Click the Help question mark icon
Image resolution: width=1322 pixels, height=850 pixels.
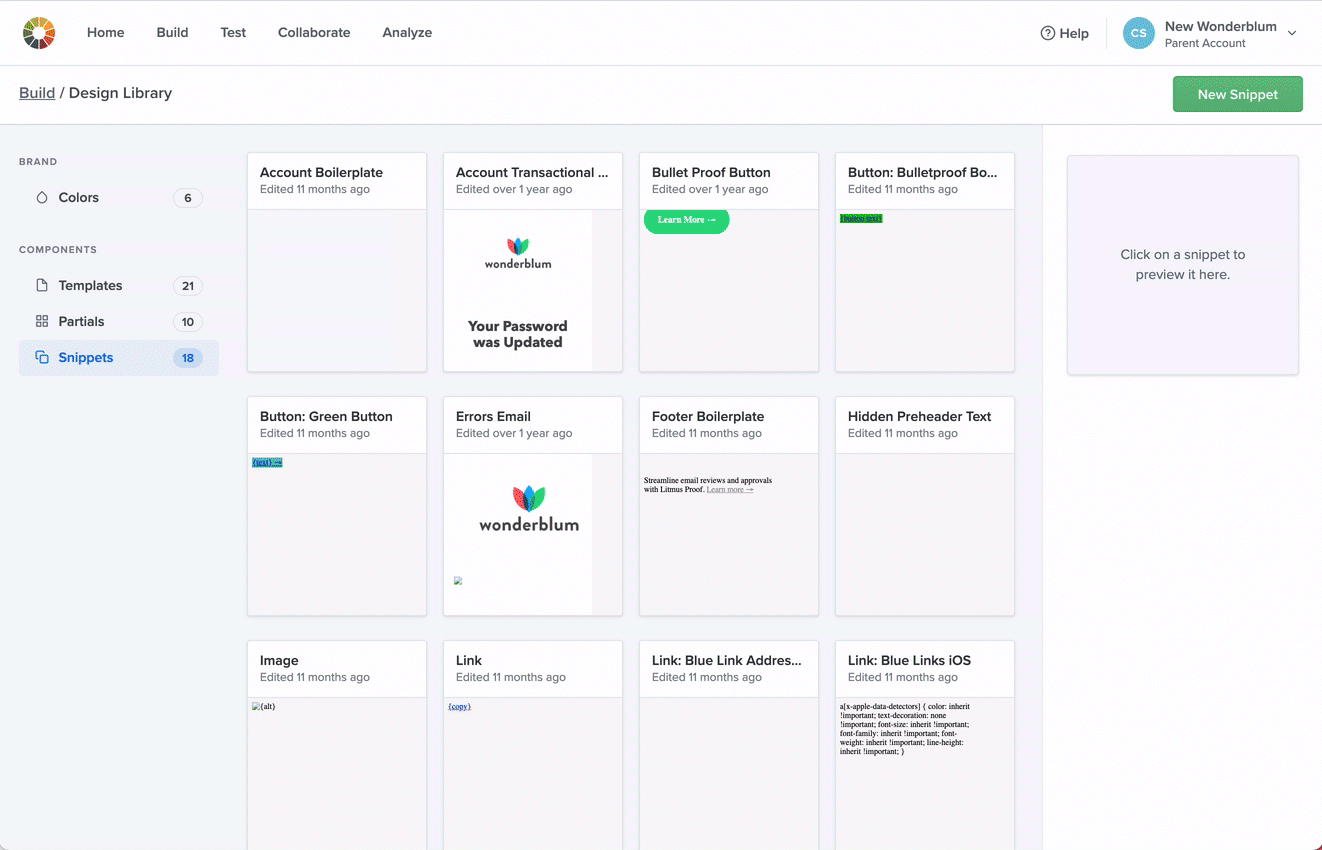pyautogui.click(x=1048, y=33)
